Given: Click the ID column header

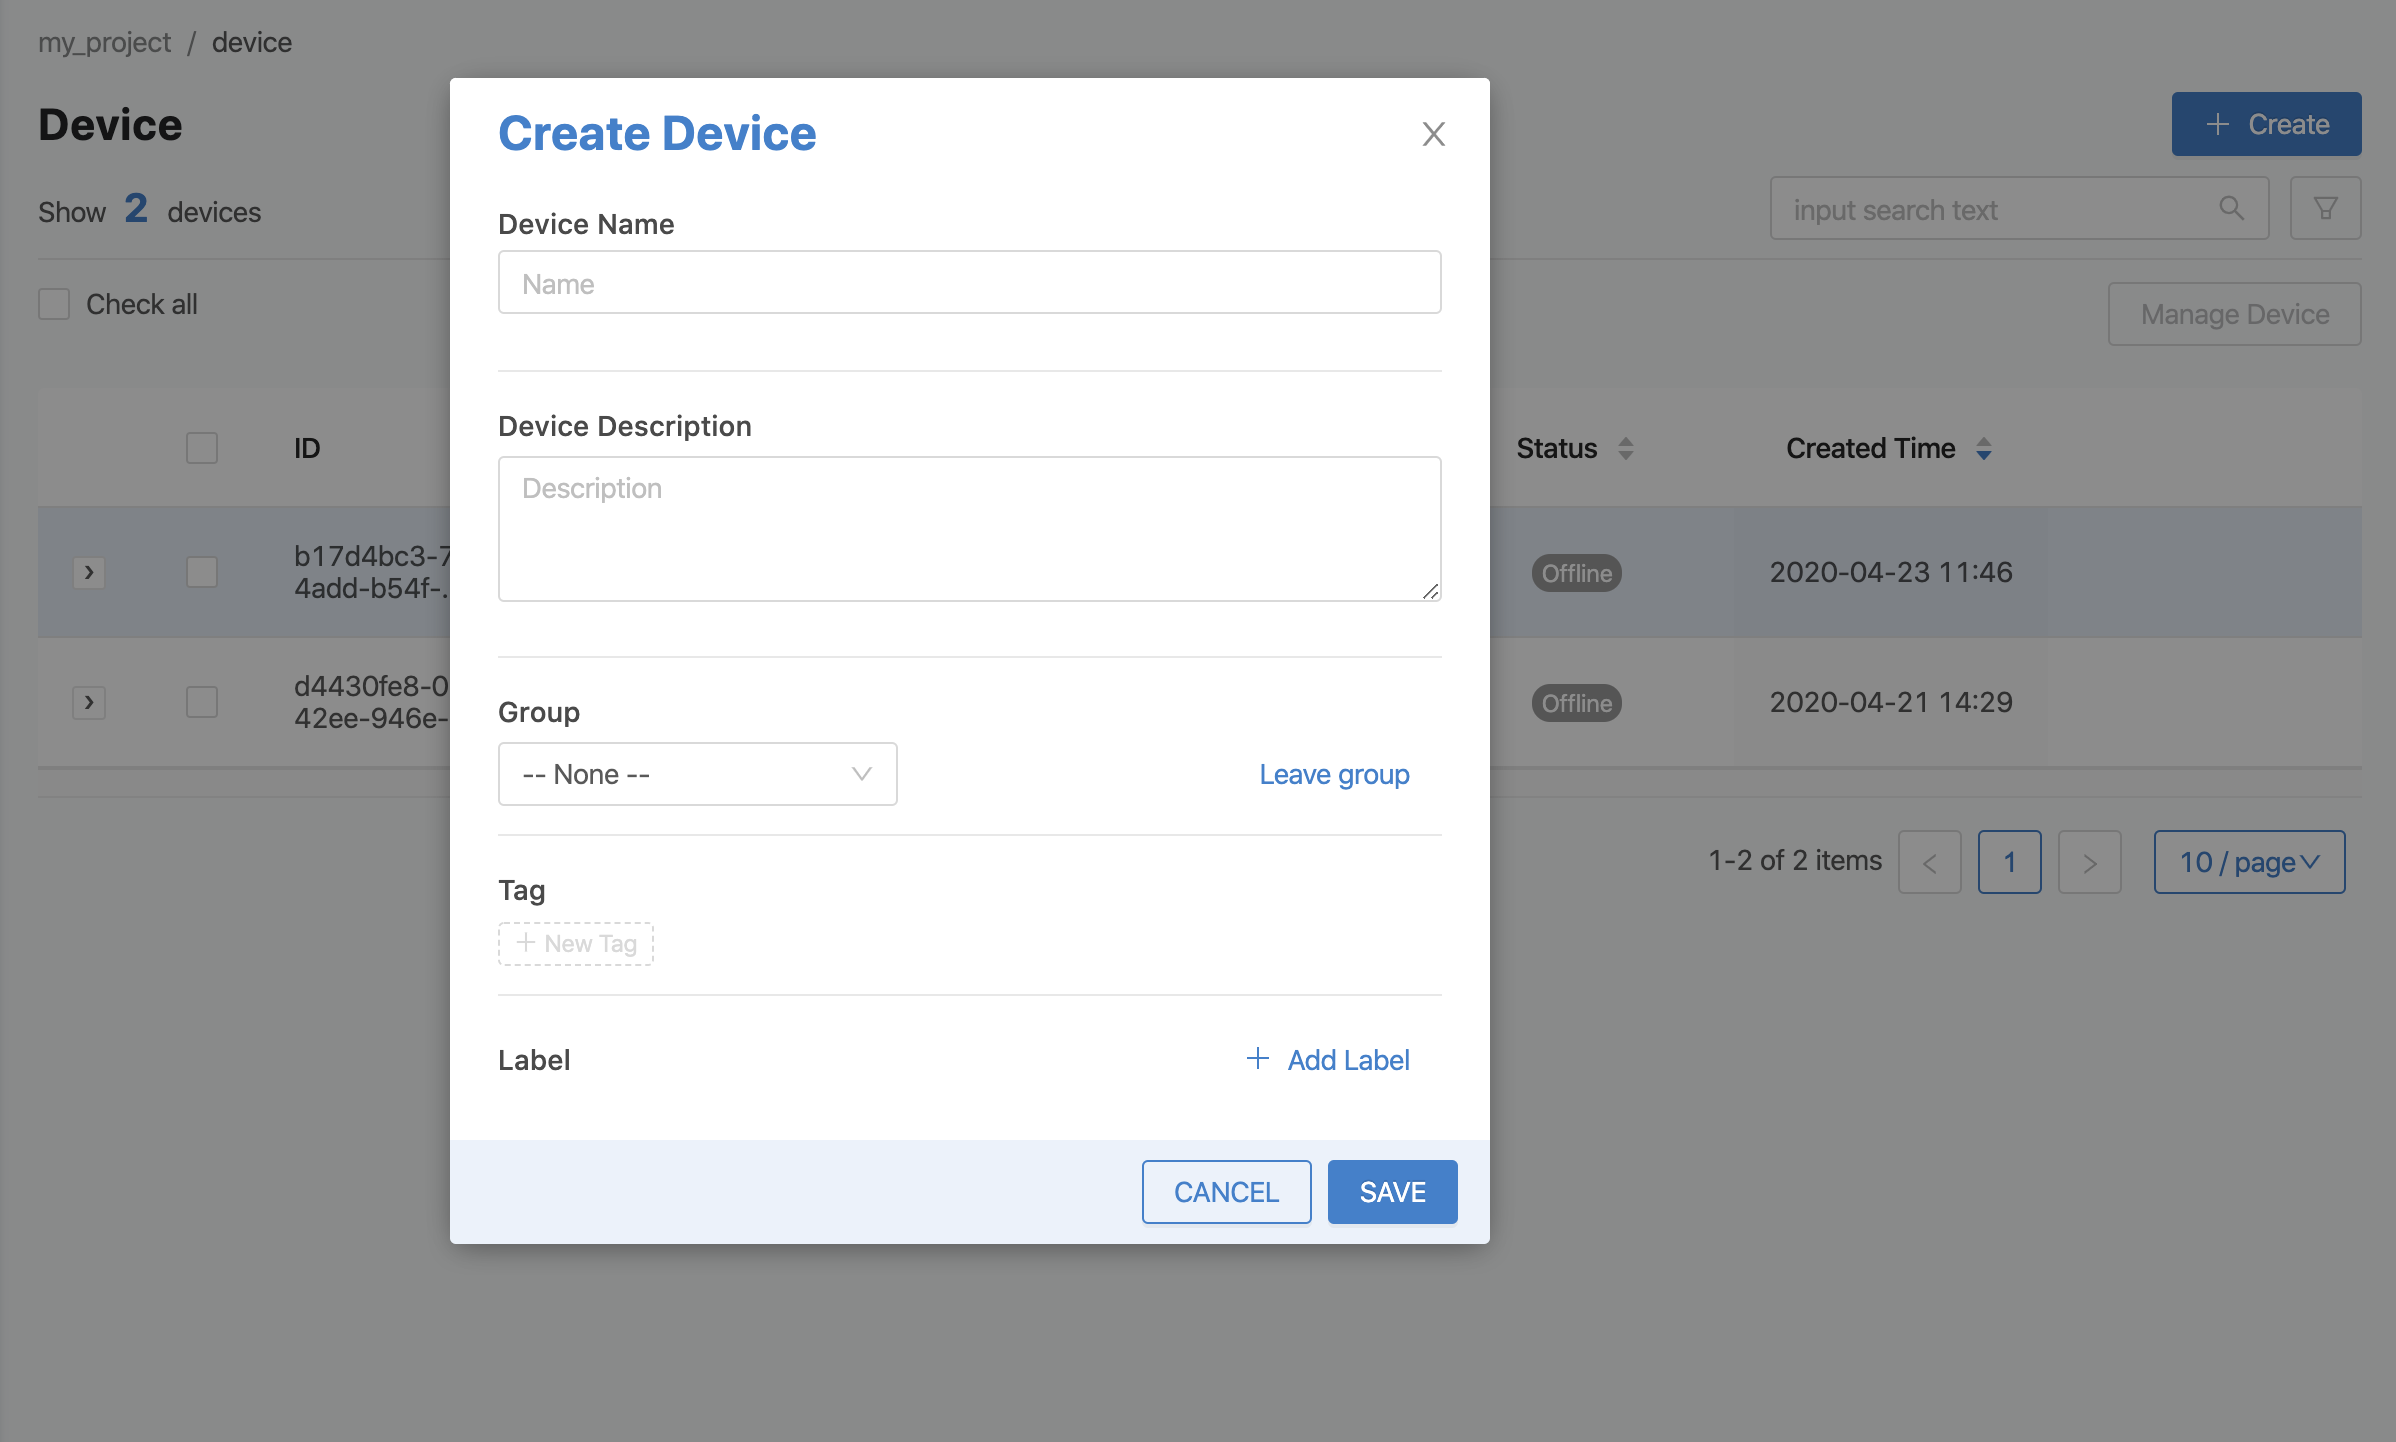Looking at the screenshot, I should pyautogui.click(x=307, y=448).
